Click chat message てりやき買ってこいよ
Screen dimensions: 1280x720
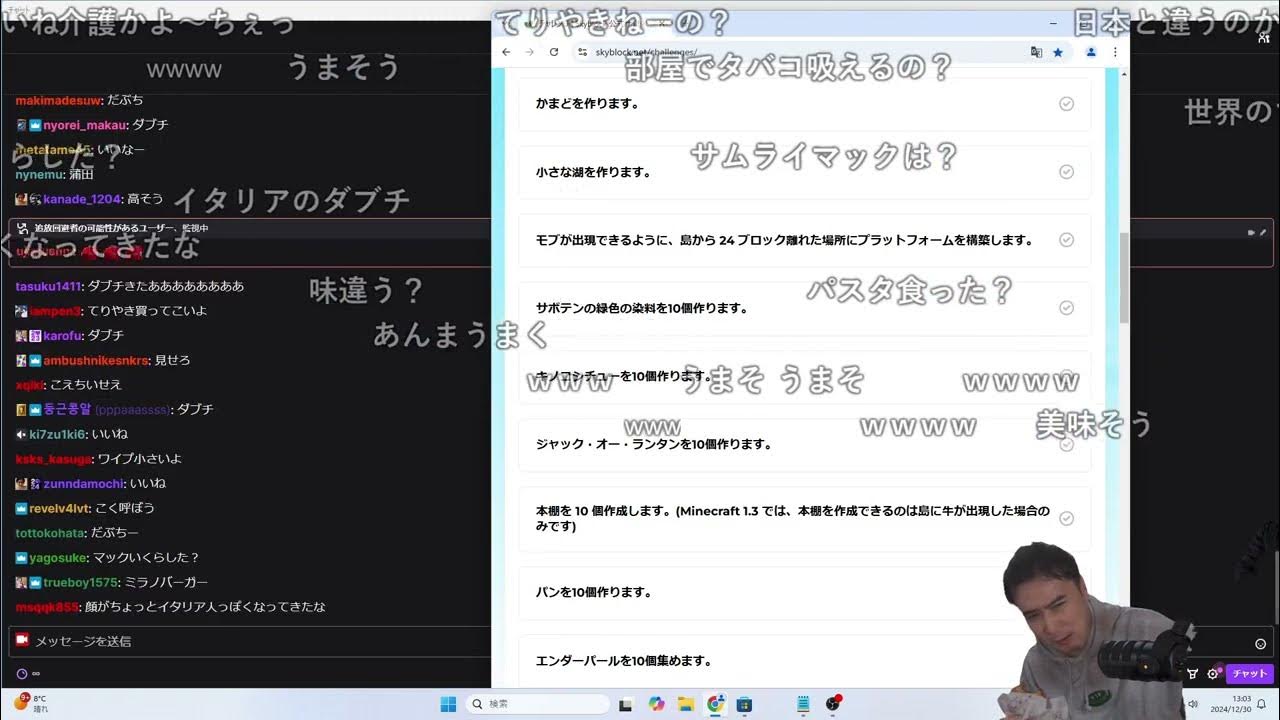coord(148,311)
